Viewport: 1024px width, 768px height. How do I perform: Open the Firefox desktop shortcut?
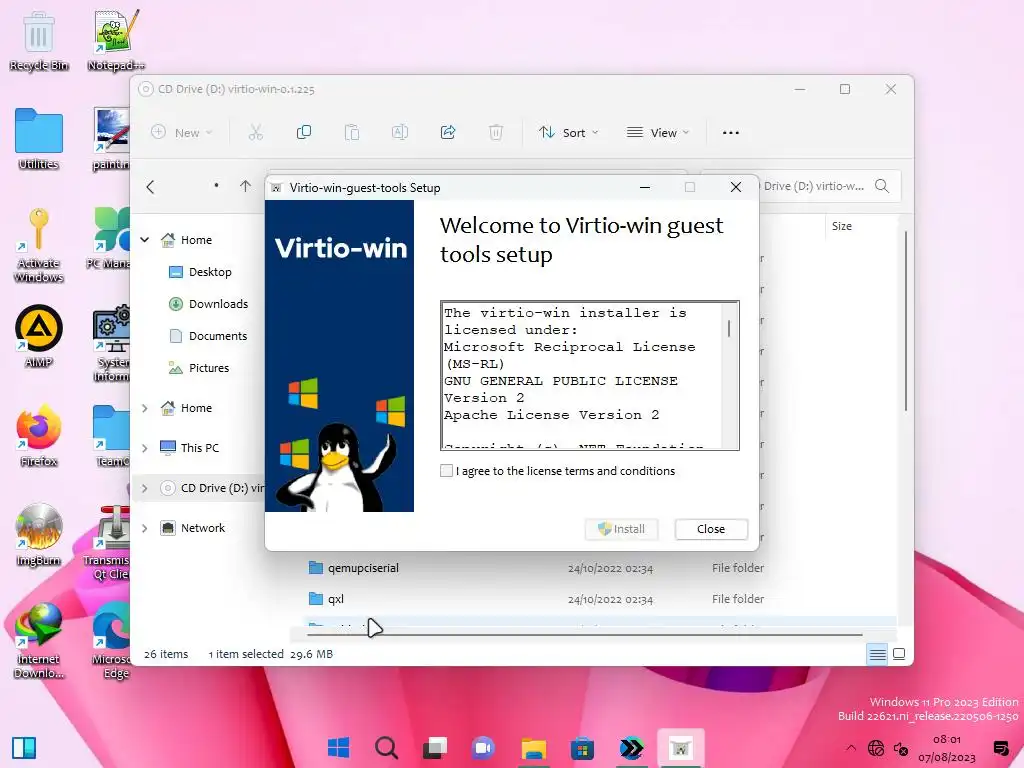(x=39, y=436)
